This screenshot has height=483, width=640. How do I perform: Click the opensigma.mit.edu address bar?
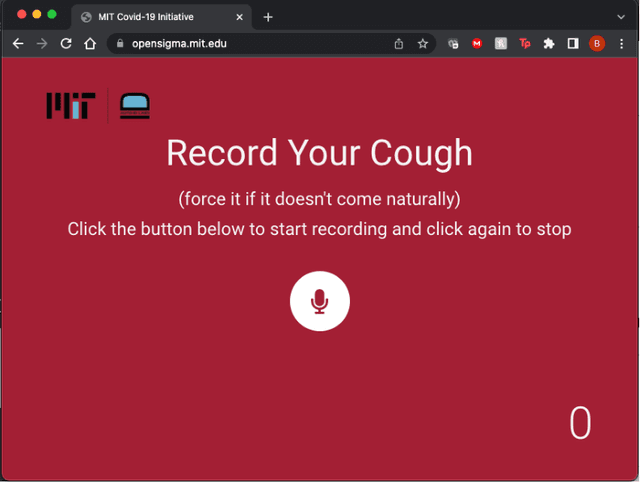[x=250, y=44]
